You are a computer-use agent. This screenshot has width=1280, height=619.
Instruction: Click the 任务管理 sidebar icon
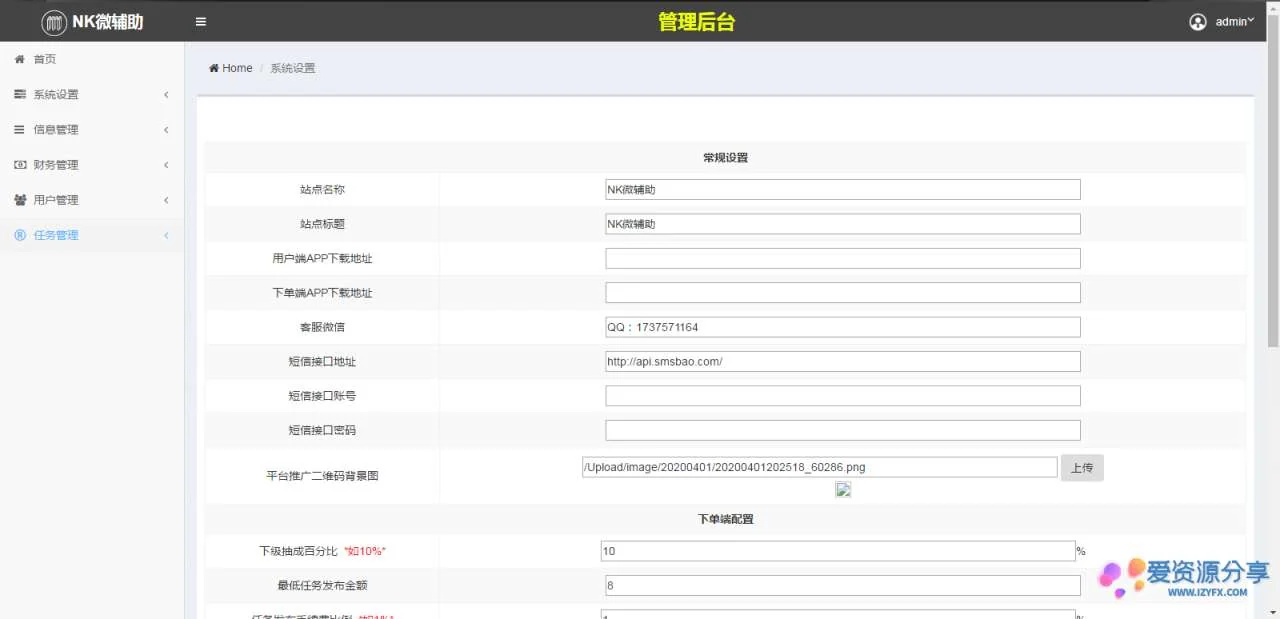coord(19,235)
